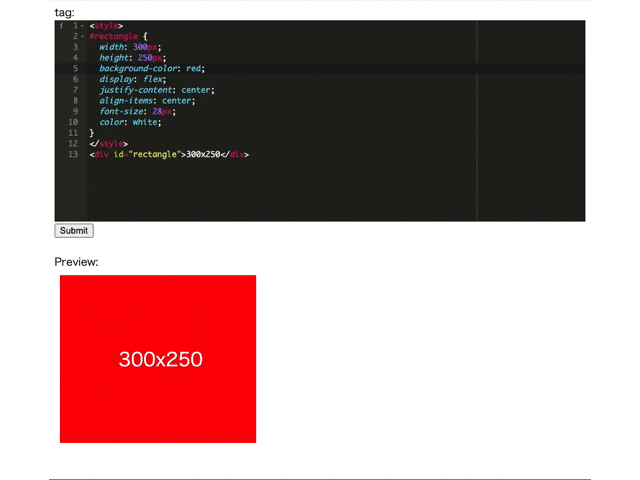Collapse the #rectangle rule fold arrow
640x480 pixels.
click(83, 36)
